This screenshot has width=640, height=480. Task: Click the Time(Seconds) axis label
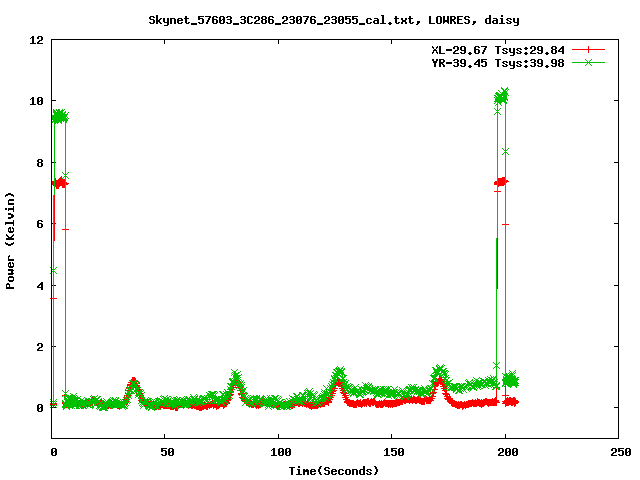333,471
